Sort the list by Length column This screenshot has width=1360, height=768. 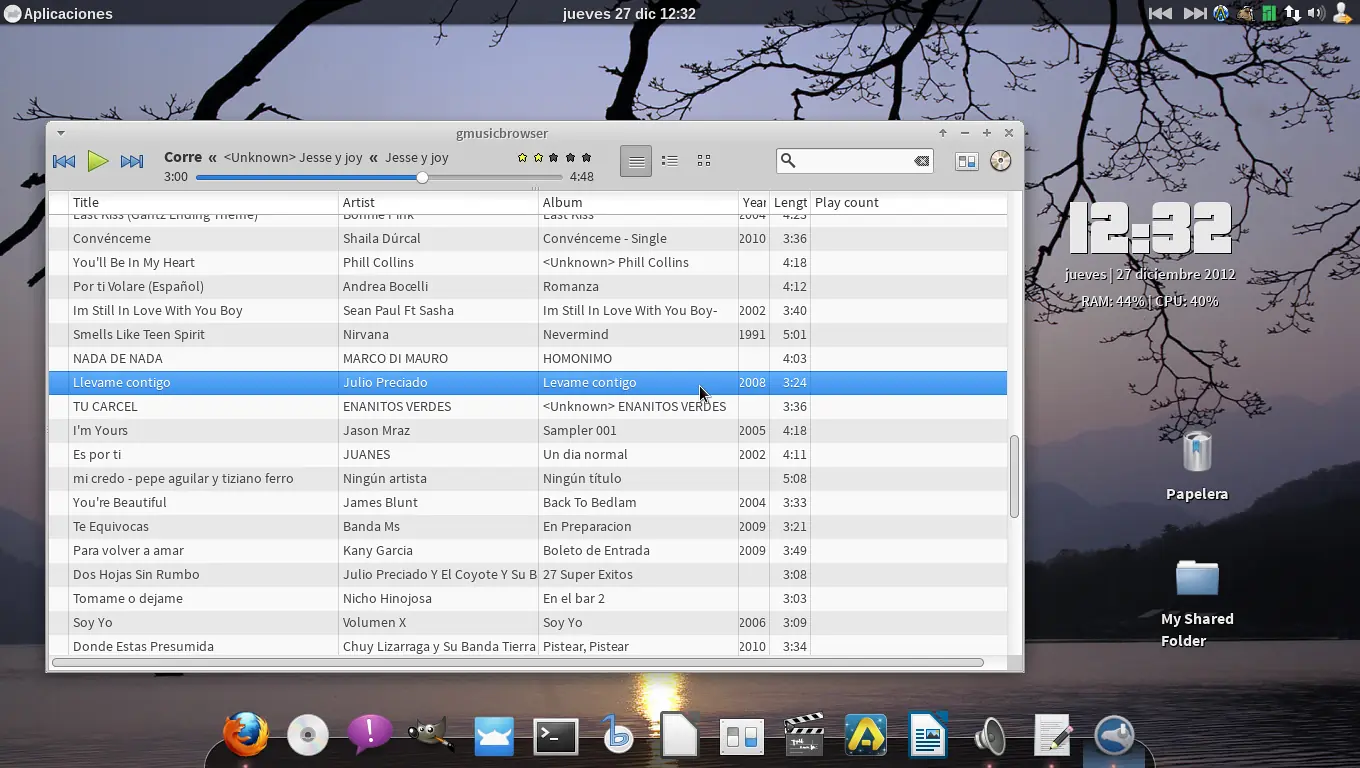pyautogui.click(x=790, y=202)
